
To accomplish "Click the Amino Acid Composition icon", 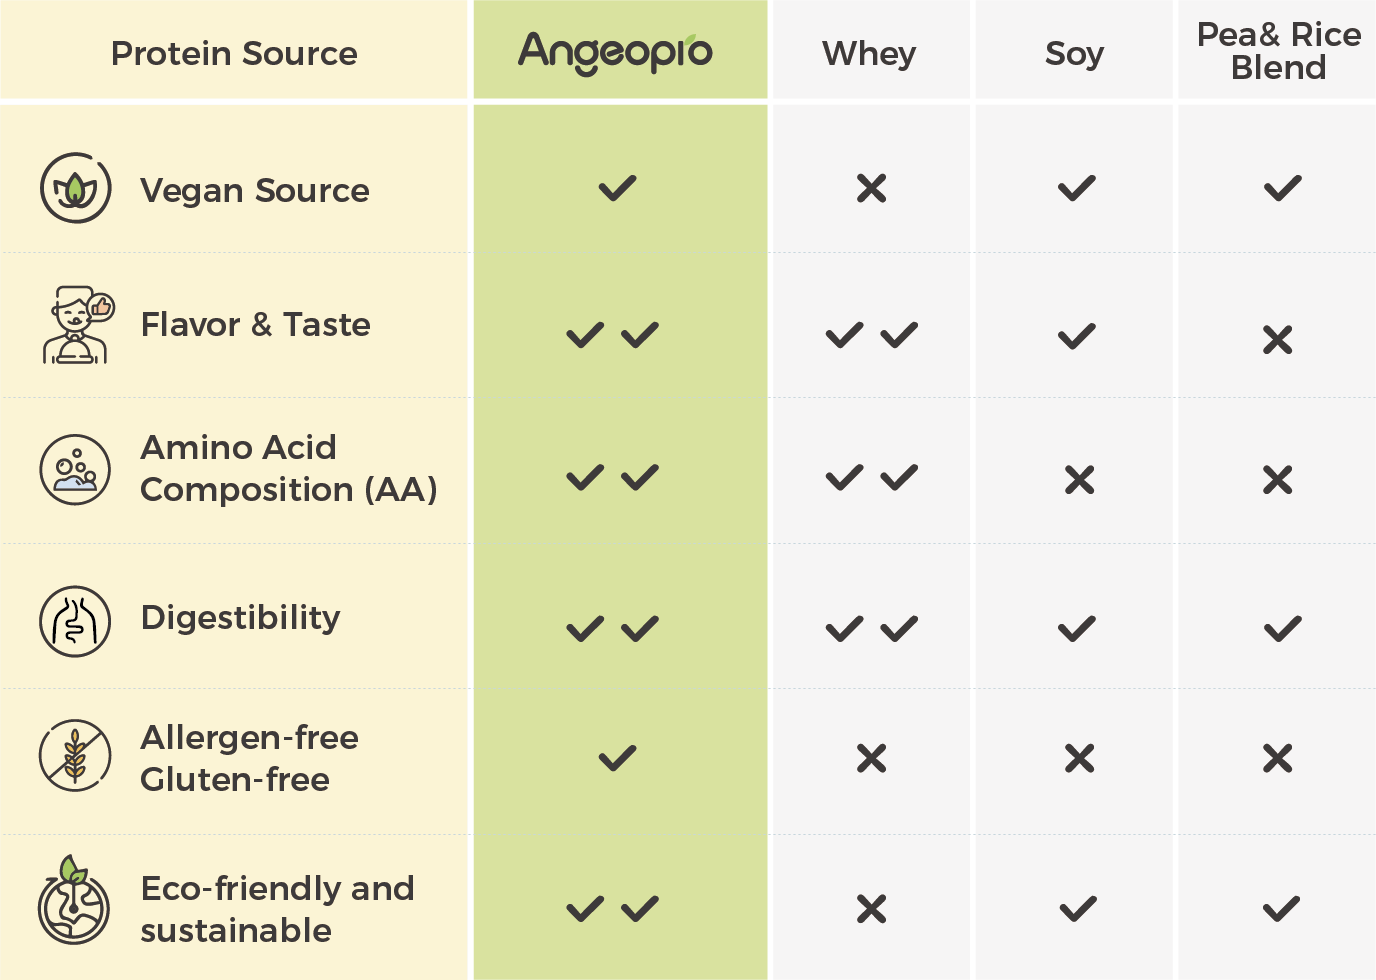I will point(75,470).
